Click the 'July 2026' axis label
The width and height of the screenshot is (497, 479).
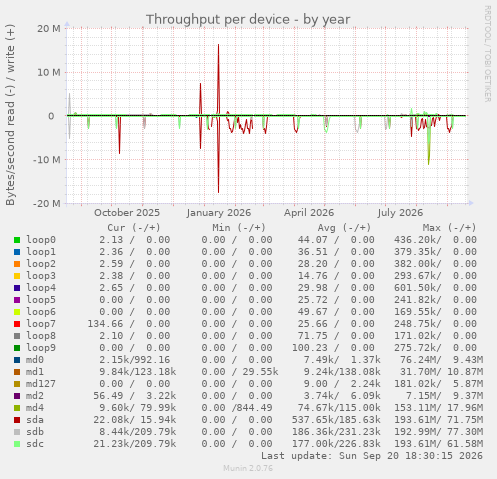click(x=400, y=213)
